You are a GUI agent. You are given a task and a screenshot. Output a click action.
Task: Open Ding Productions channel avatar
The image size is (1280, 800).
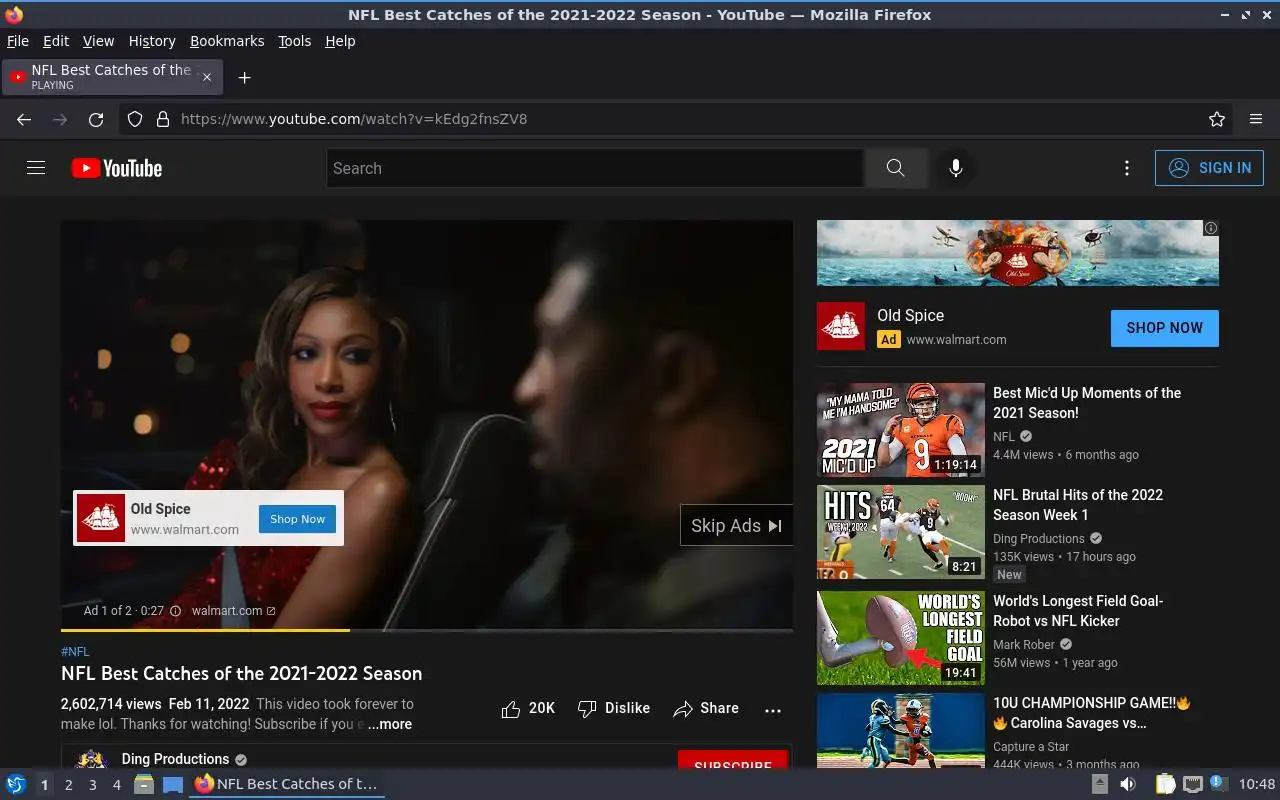[92, 760]
